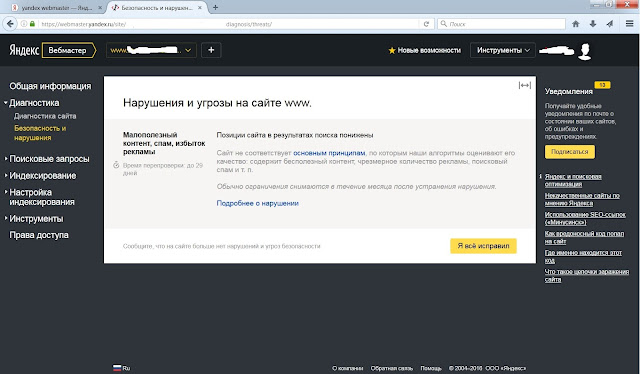640x374 pixels.
Task: Open the Новые возможности link
Action: tap(429, 50)
